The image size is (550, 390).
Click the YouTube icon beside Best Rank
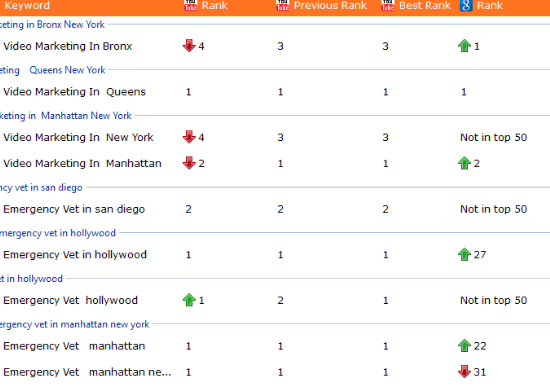pyautogui.click(x=388, y=5)
